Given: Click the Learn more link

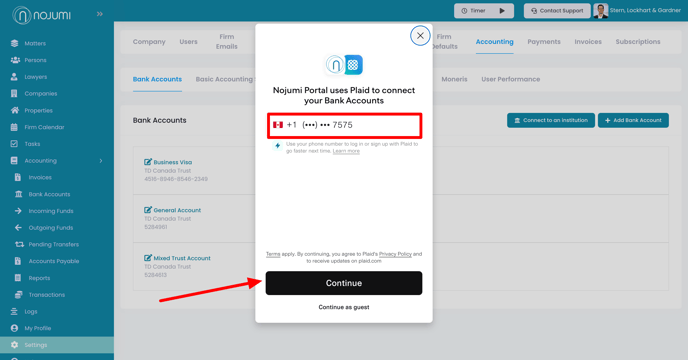Looking at the screenshot, I should (346, 151).
